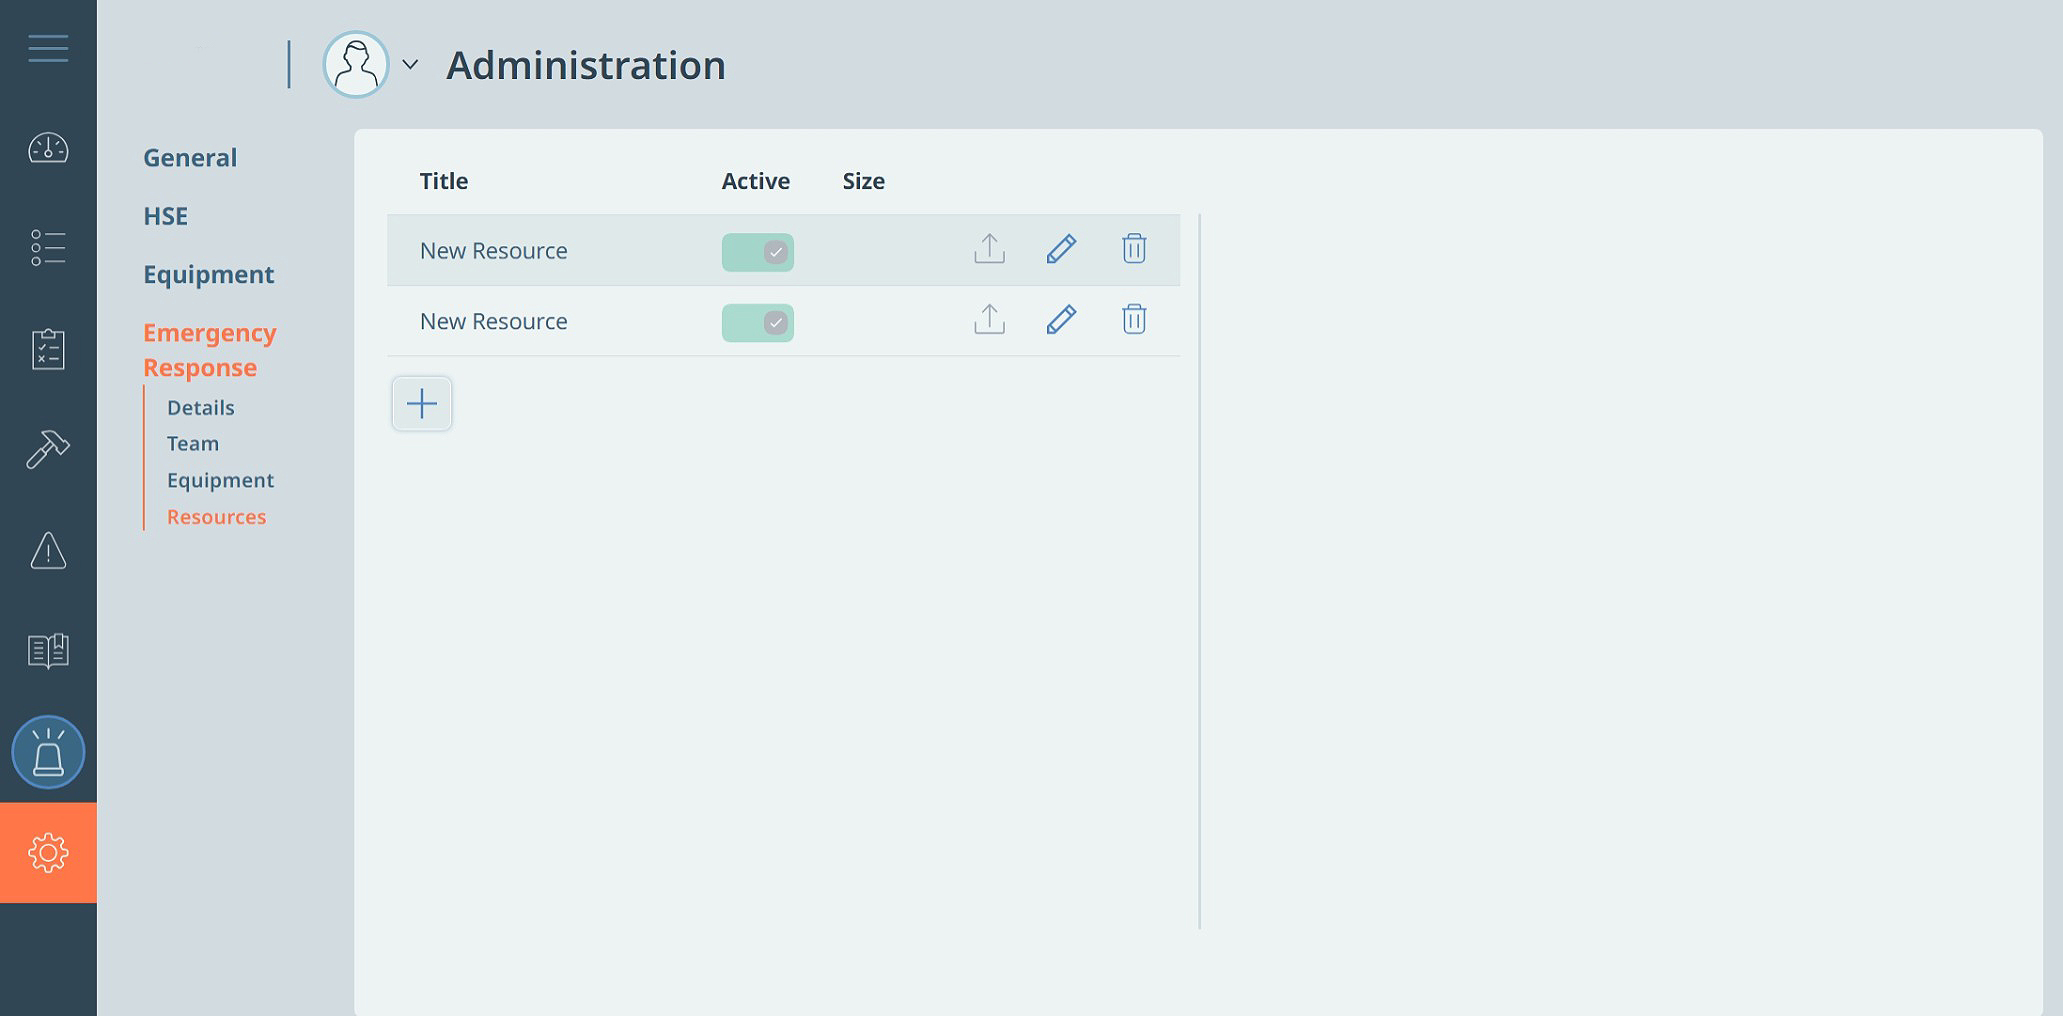Open the dashboard gauge icon in sidebar
This screenshot has height=1016, width=2063.
tap(48, 149)
